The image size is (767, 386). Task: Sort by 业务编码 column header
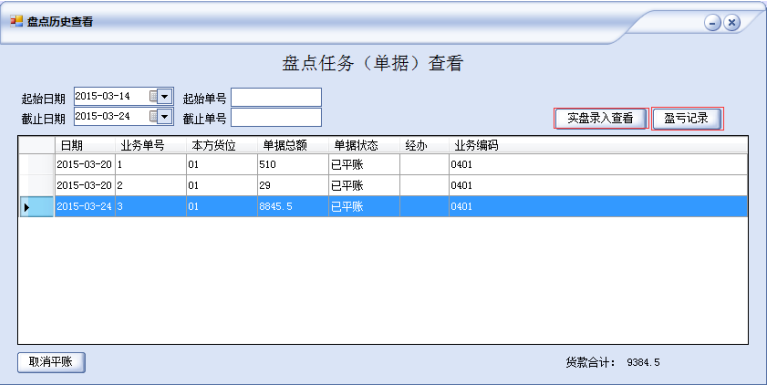coord(598,145)
